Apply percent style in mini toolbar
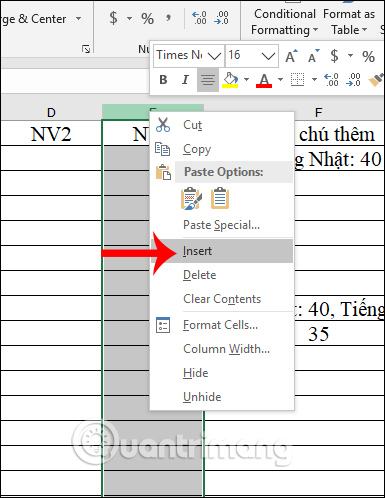 (x=368, y=56)
